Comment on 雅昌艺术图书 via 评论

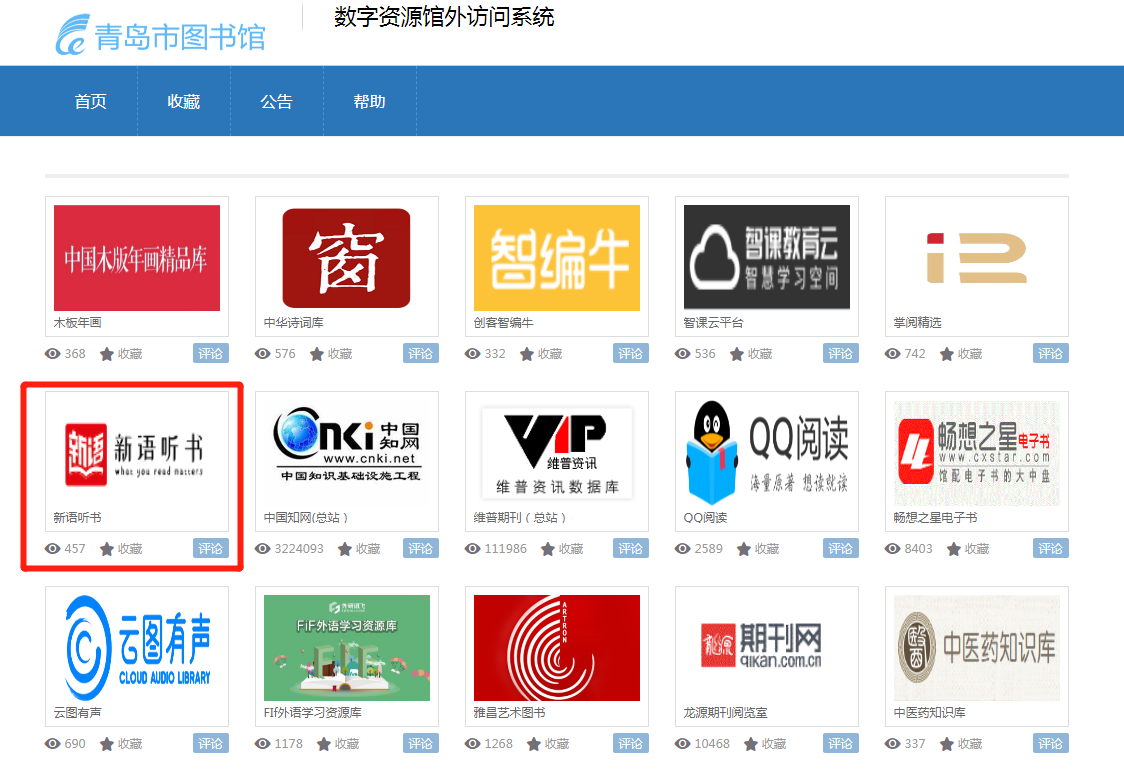click(x=631, y=743)
